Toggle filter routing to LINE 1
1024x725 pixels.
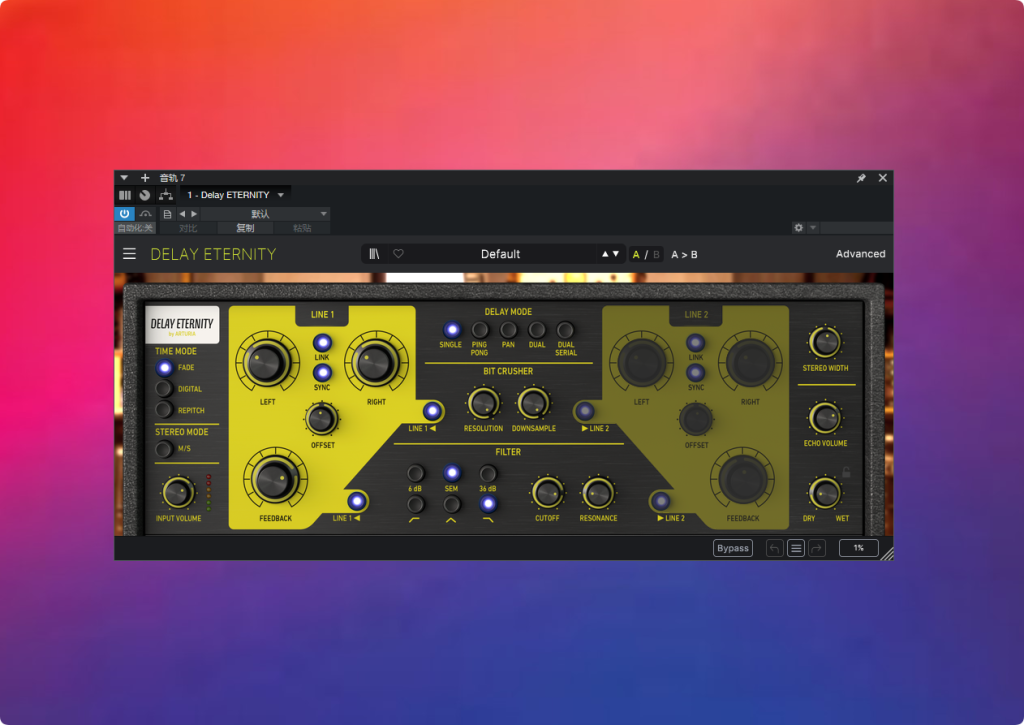(357, 501)
